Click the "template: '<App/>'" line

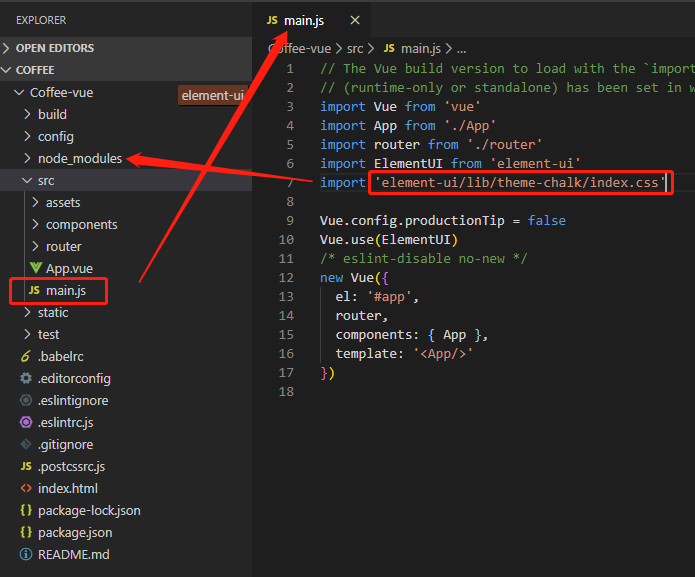(x=404, y=354)
